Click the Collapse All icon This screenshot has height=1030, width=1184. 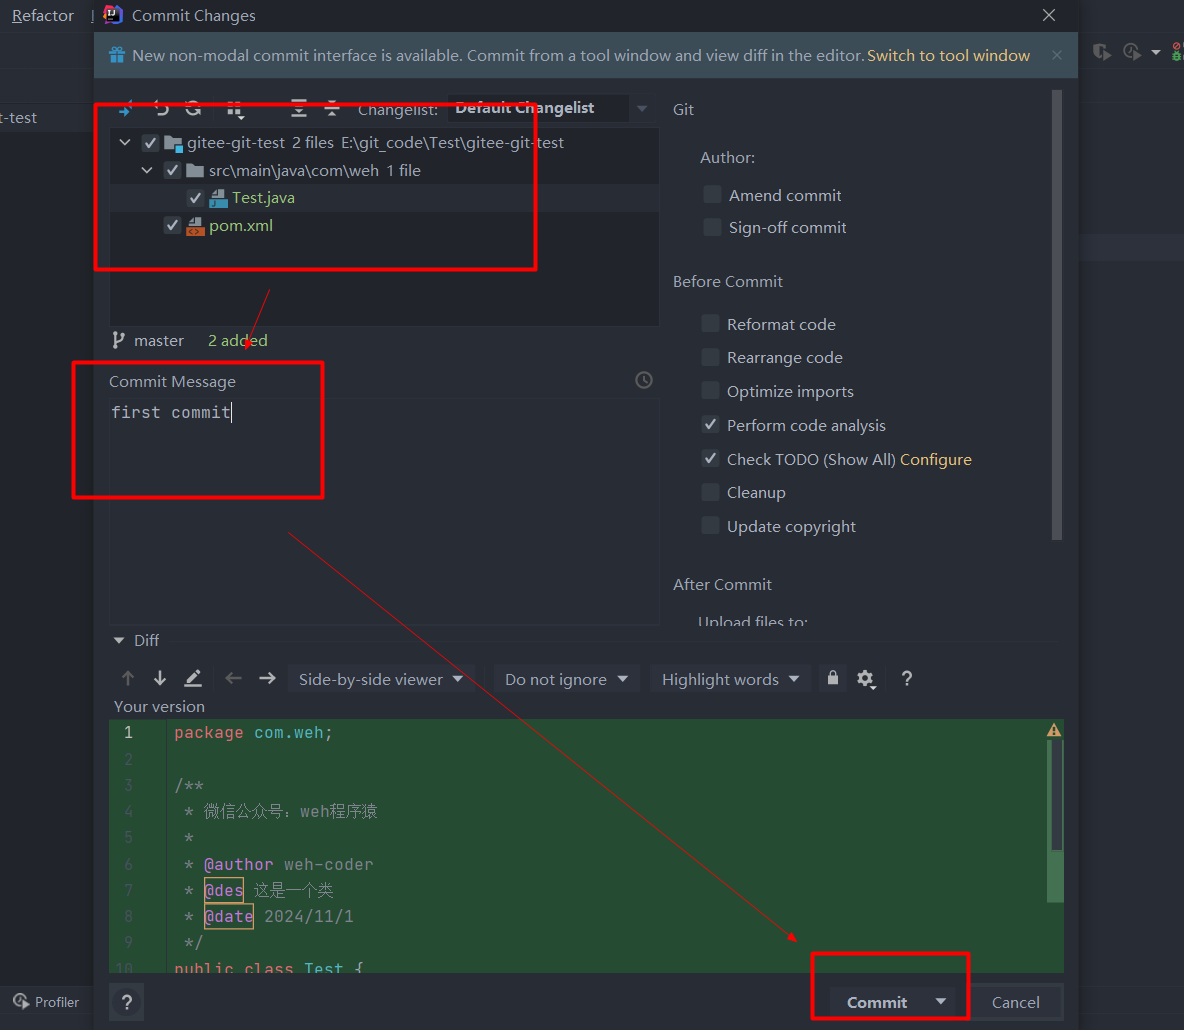(332, 109)
